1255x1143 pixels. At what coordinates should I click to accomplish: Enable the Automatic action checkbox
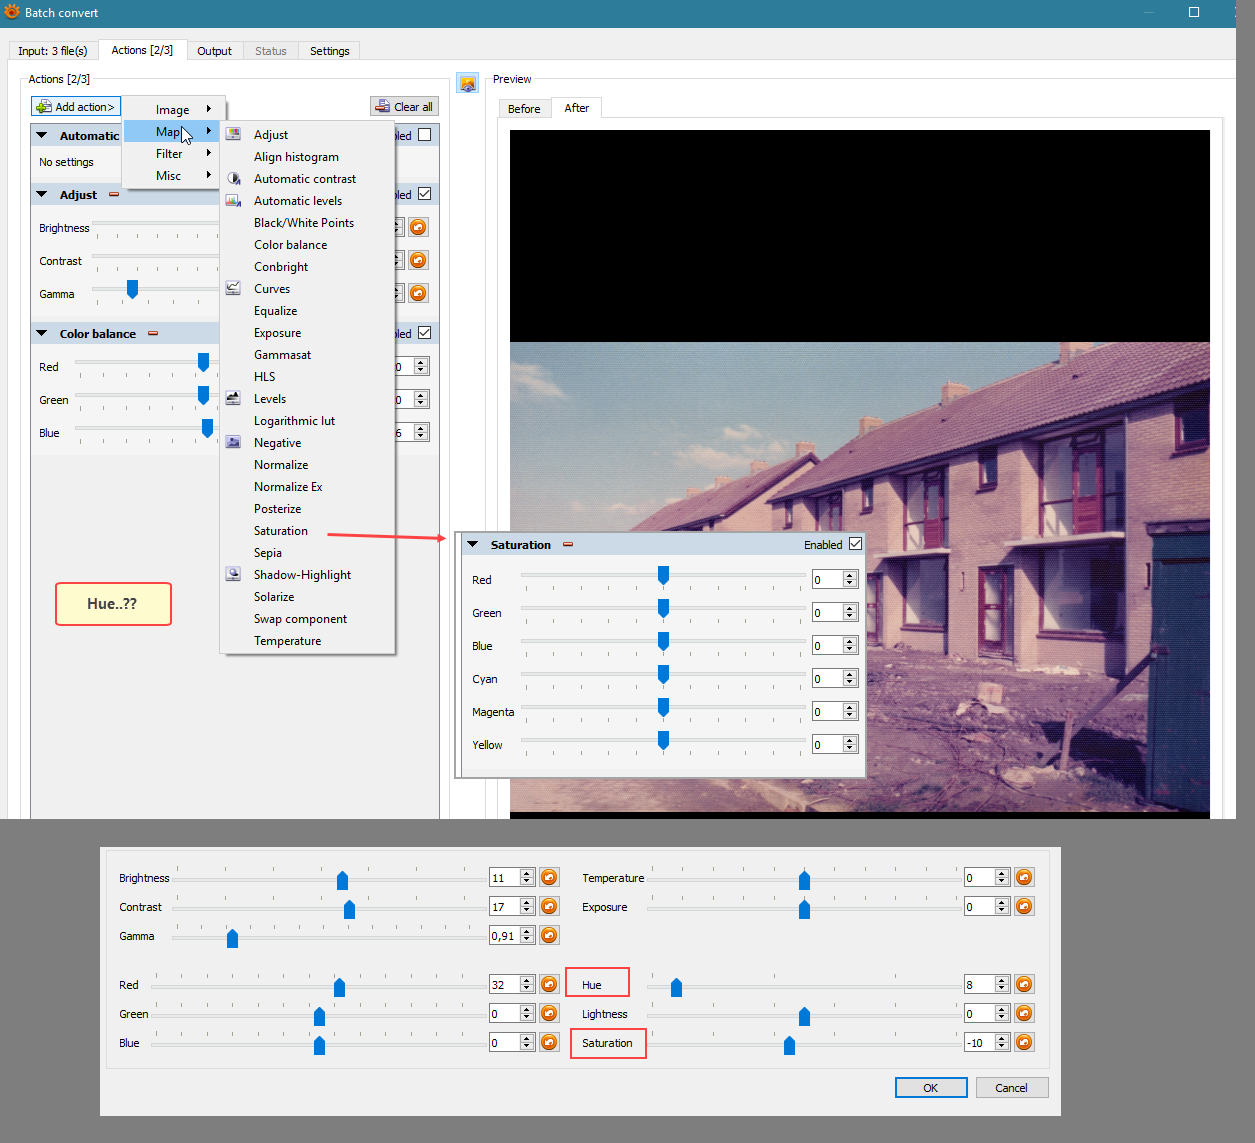[425, 135]
